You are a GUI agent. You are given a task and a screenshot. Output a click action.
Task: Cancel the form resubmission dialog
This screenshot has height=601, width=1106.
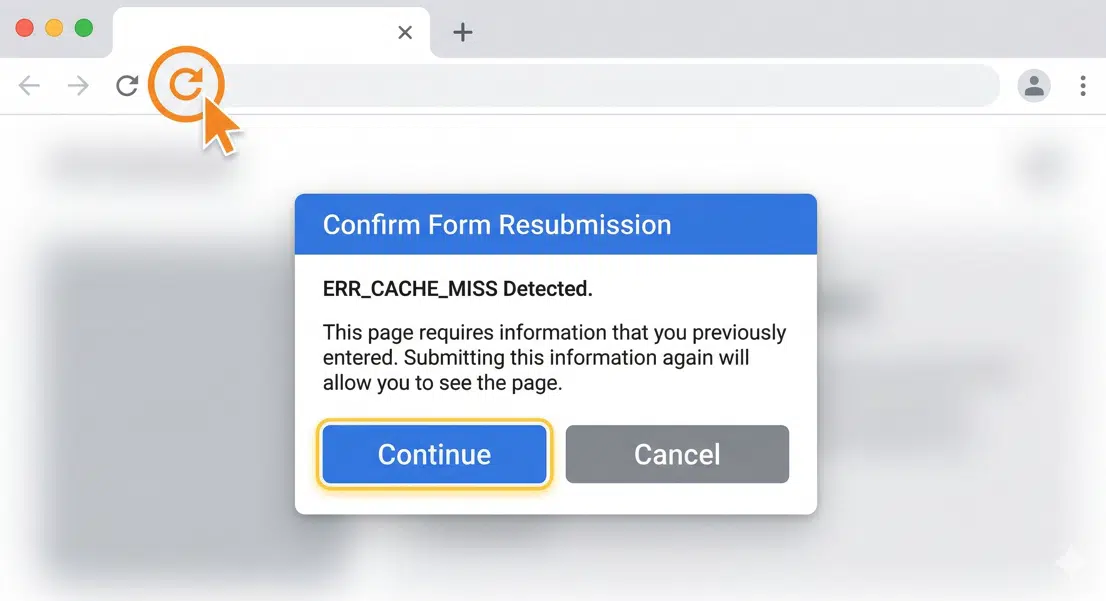point(677,454)
